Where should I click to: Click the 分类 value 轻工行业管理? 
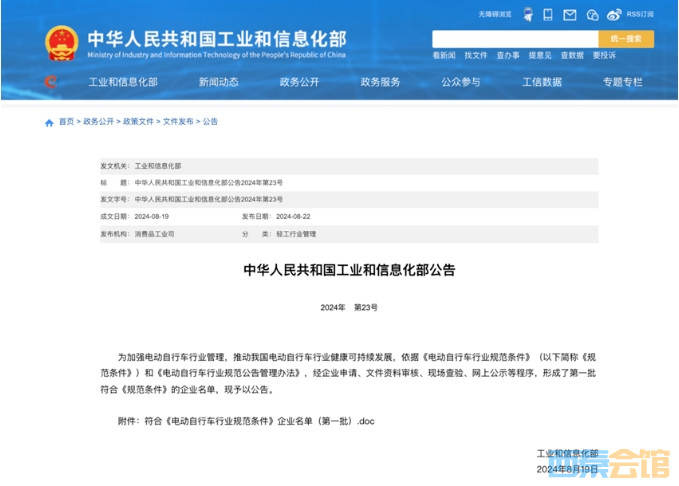pyautogui.click(x=296, y=234)
